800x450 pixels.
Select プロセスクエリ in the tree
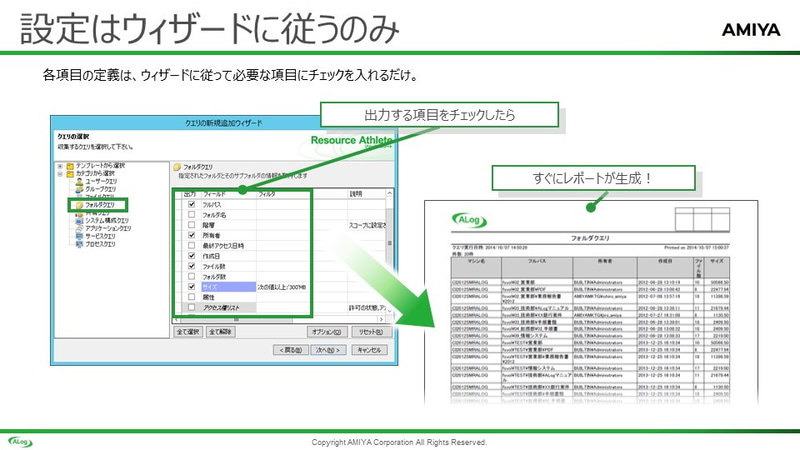[x=100, y=244]
